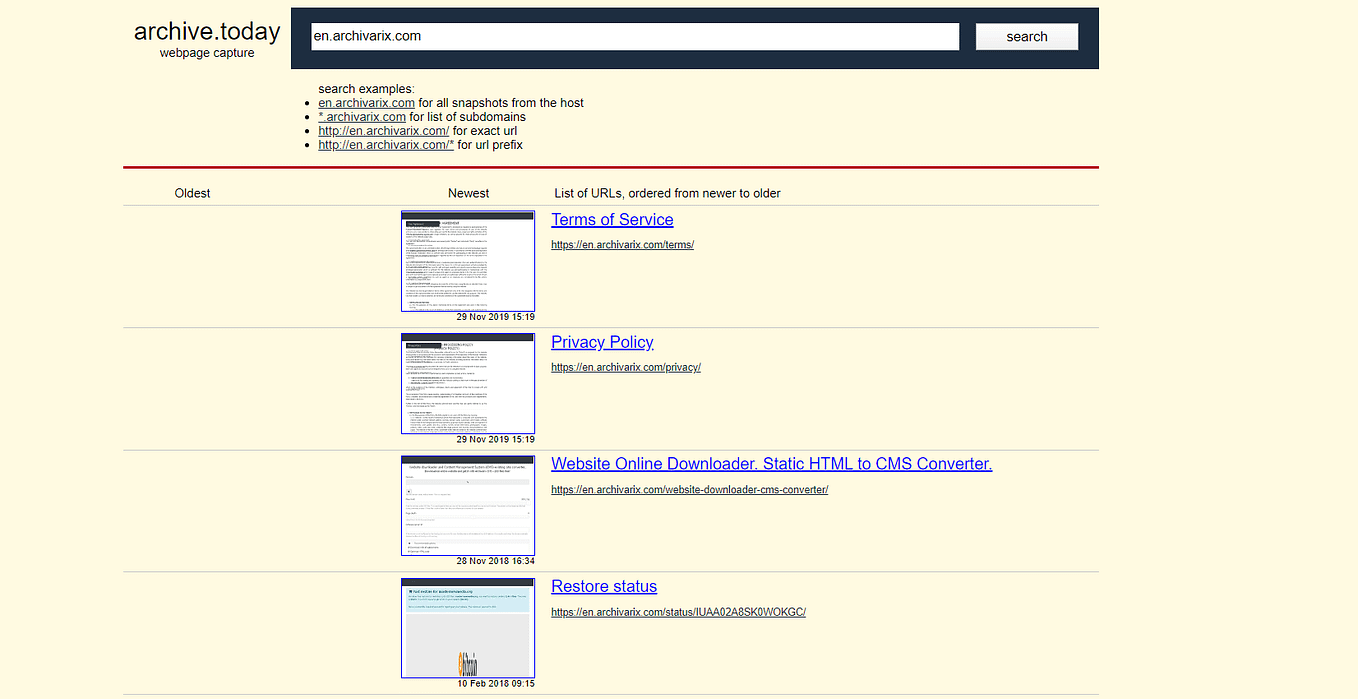Open the Restore status snapshot thumbnail

tap(468, 628)
